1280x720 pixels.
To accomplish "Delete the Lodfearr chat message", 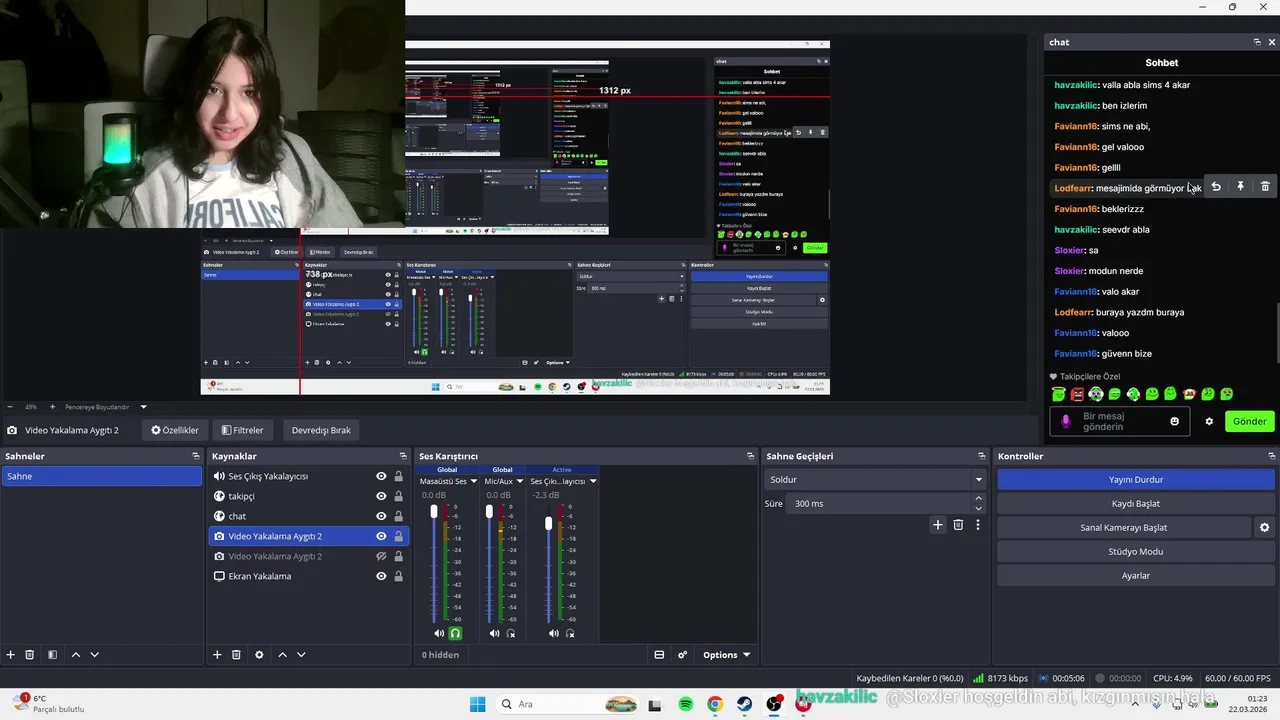I will [1265, 187].
